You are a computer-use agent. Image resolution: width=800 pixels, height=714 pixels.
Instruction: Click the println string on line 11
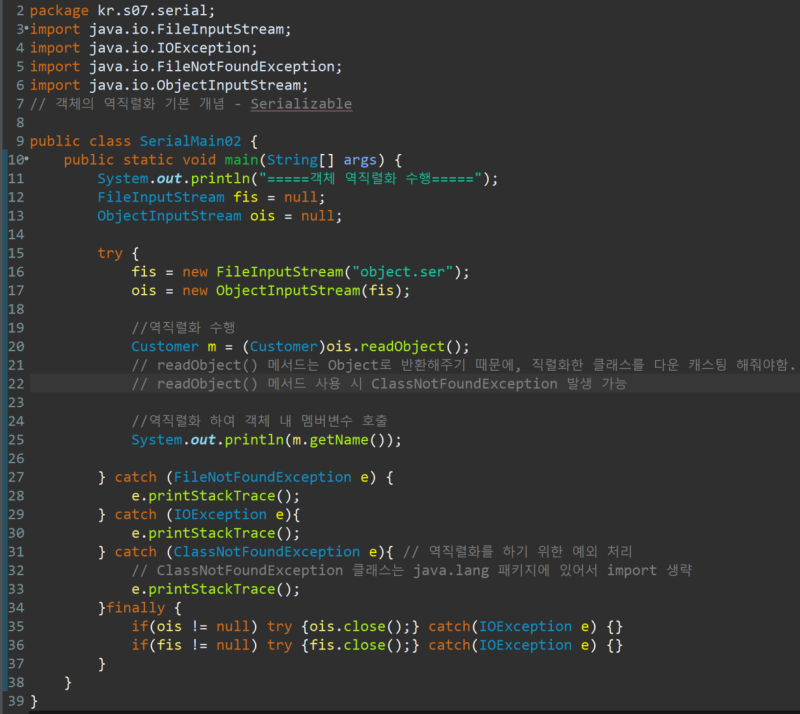click(x=370, y=179)
